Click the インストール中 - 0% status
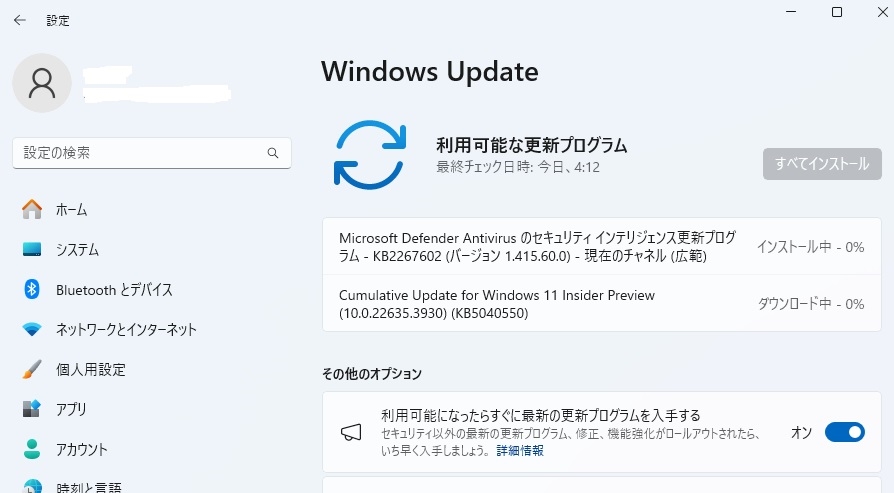The height and width of the screenshot is (493, 894). coord(810,247)
